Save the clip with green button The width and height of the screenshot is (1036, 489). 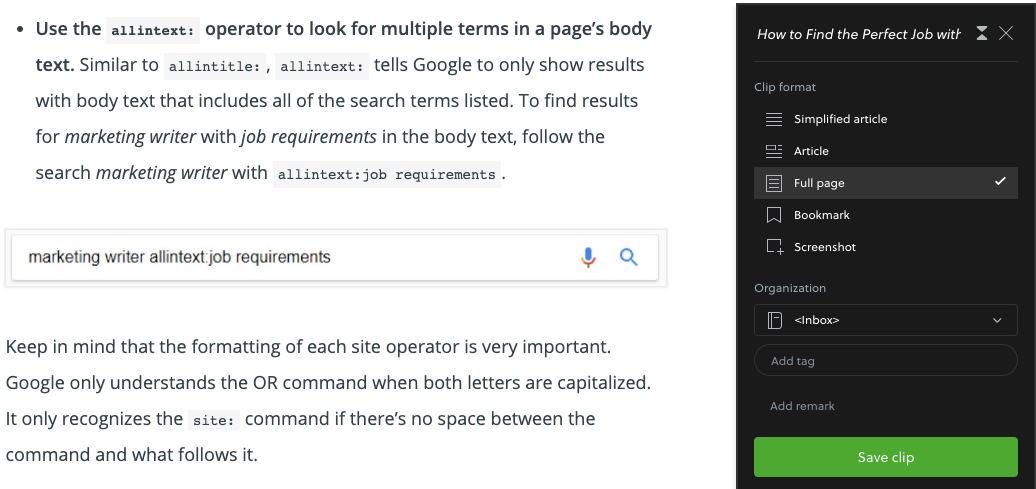[885, 457]
